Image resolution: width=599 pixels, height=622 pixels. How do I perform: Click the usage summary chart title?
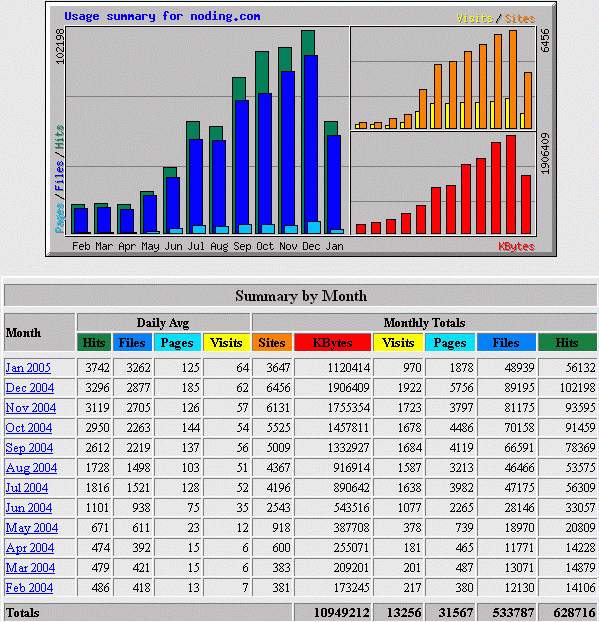pyautogui.click(x=162, y=16)
